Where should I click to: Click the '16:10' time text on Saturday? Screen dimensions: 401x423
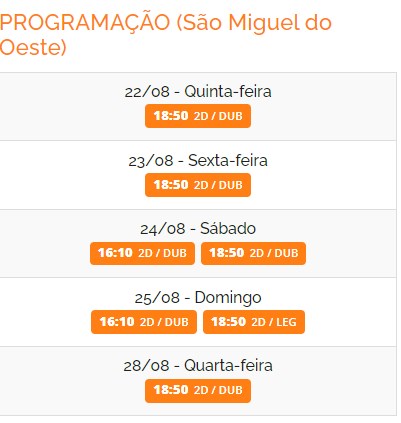tap(115, 253)
